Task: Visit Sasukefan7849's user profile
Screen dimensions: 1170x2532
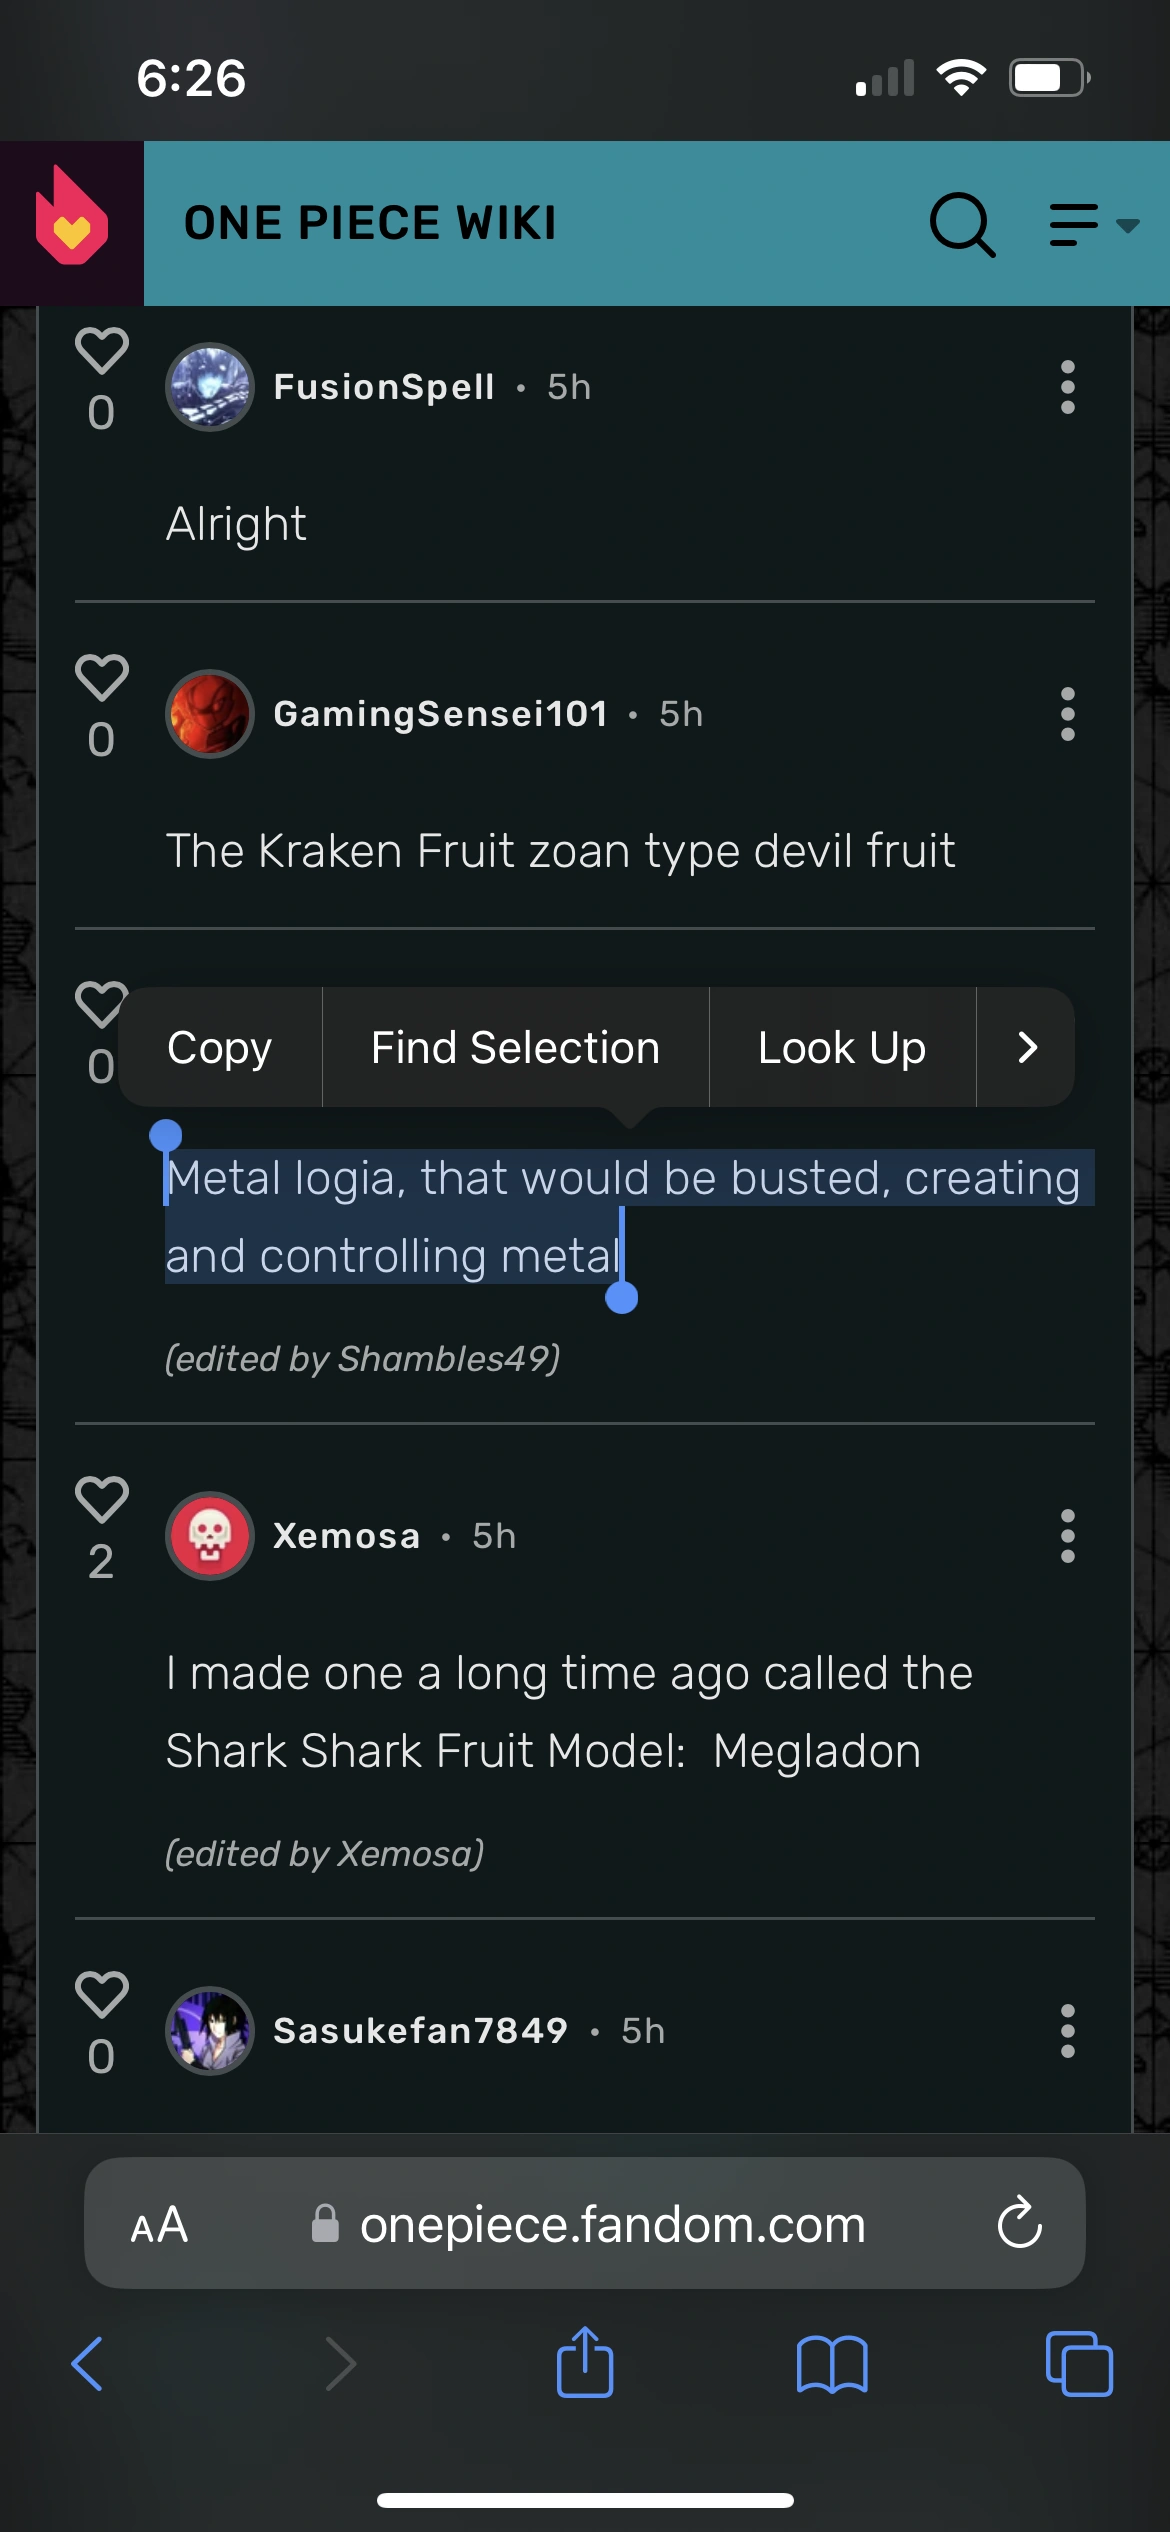Action: [420, 2031]
